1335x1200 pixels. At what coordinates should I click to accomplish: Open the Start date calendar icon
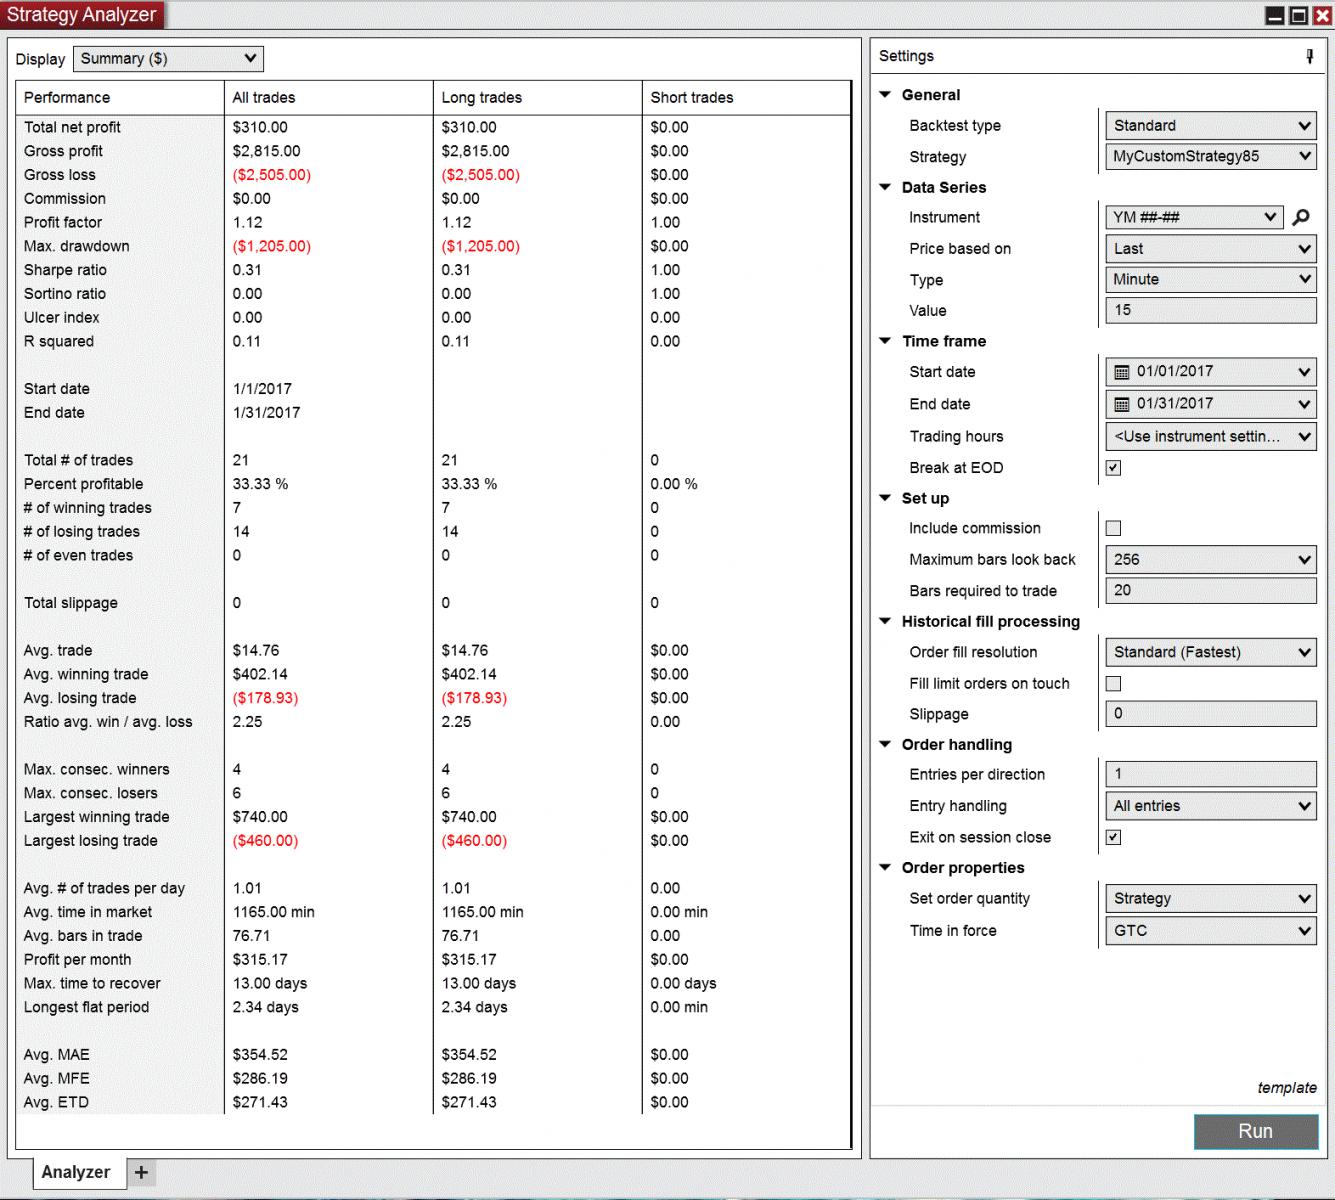(x=1121, y=372)
